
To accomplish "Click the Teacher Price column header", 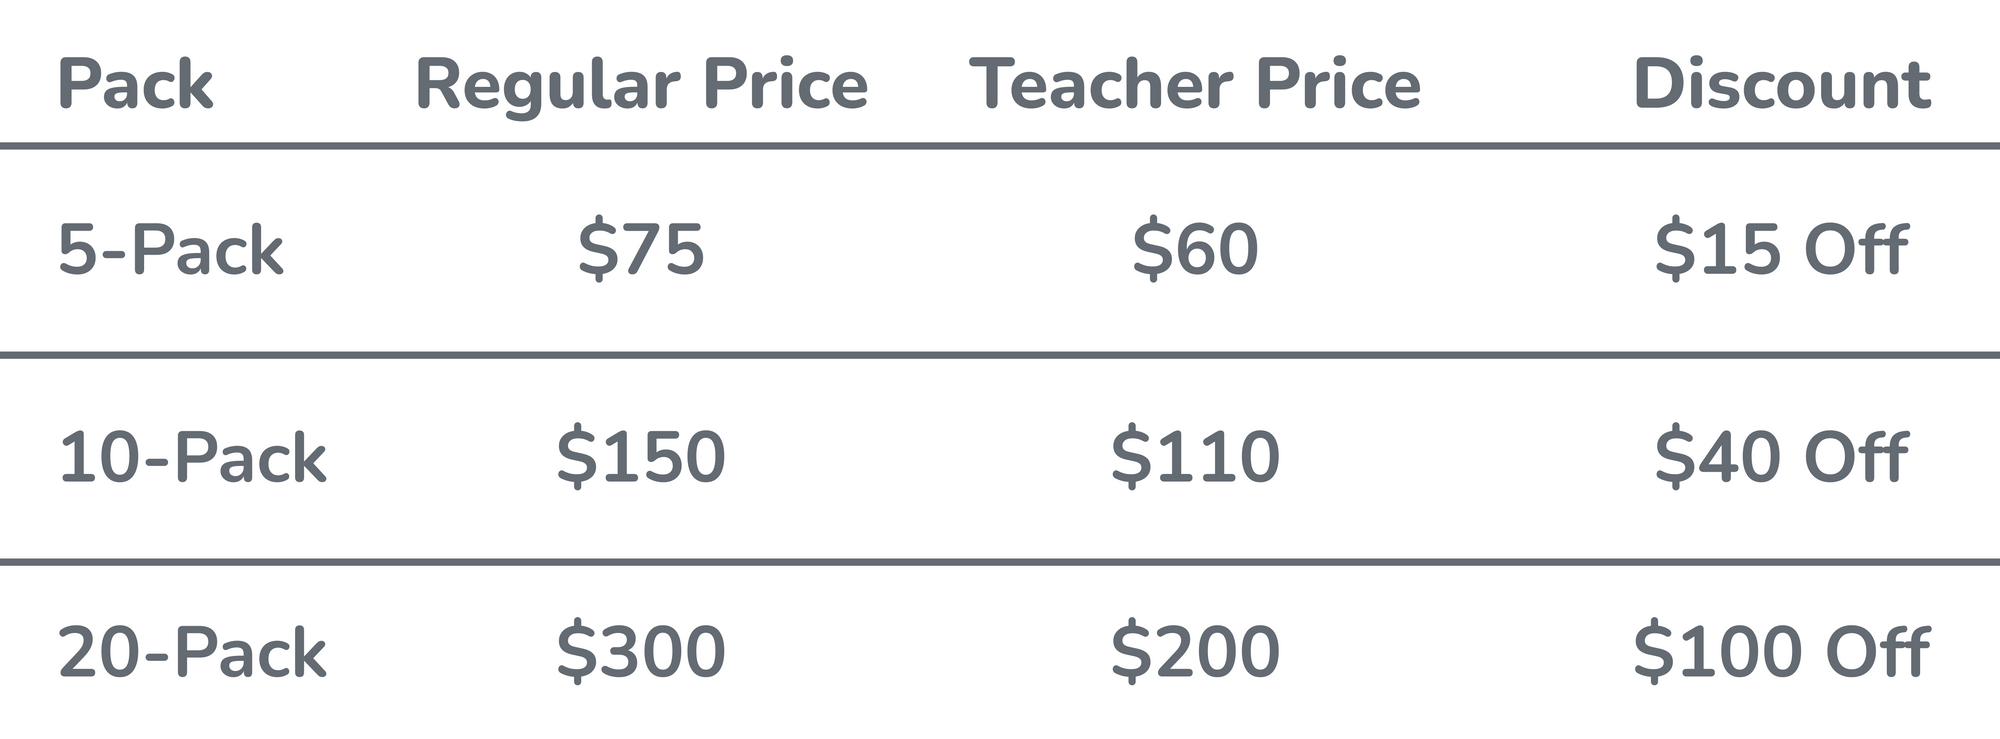I will [x=1195, y=84].
